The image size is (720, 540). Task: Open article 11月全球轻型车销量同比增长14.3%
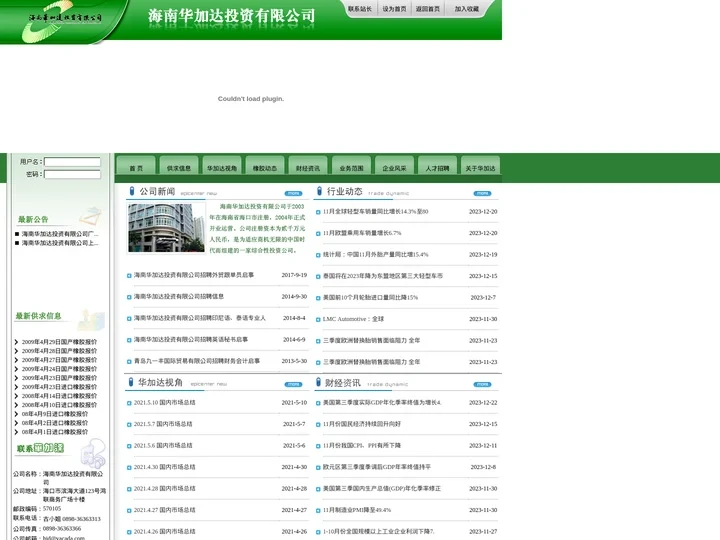coord(376,212)
